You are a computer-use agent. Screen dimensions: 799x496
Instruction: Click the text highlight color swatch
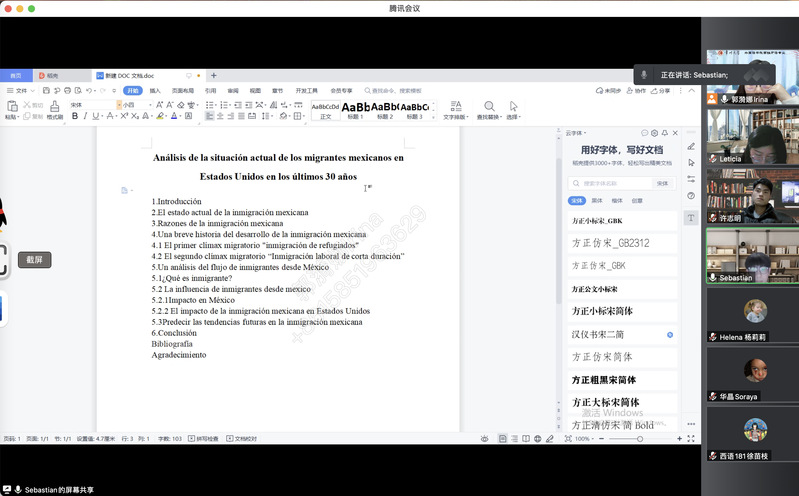pyautogui.click(x=160, y=116)
